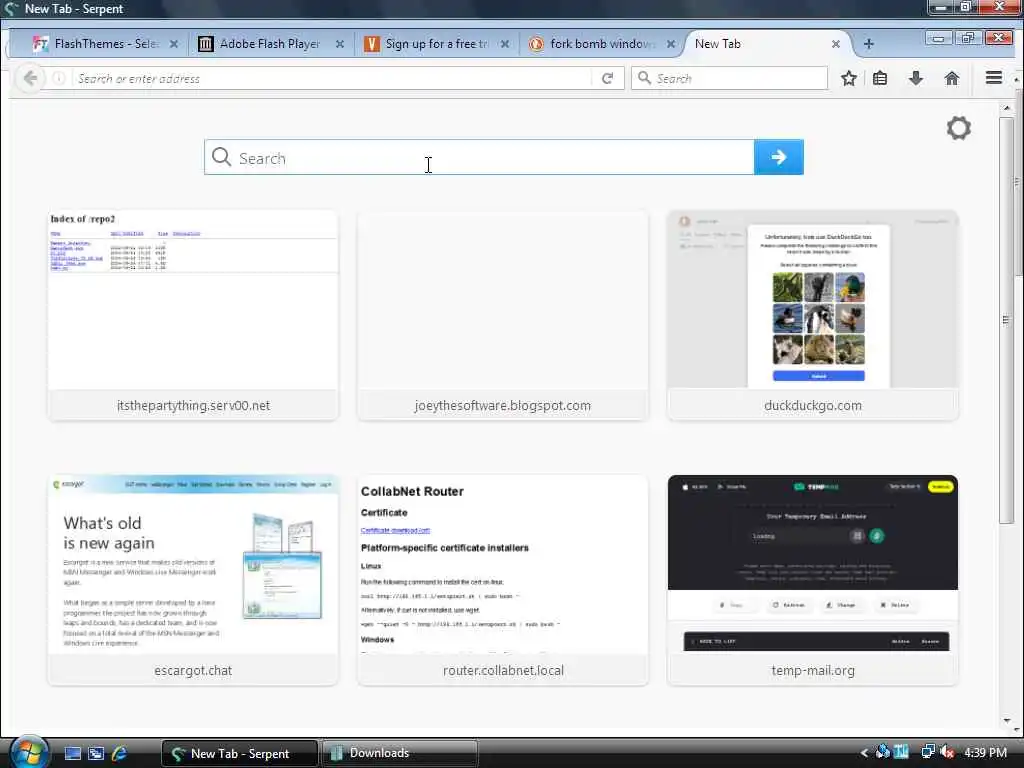Click Show Desktop quick launch icon
The image size is (1024, 768).
coord(72,753)
